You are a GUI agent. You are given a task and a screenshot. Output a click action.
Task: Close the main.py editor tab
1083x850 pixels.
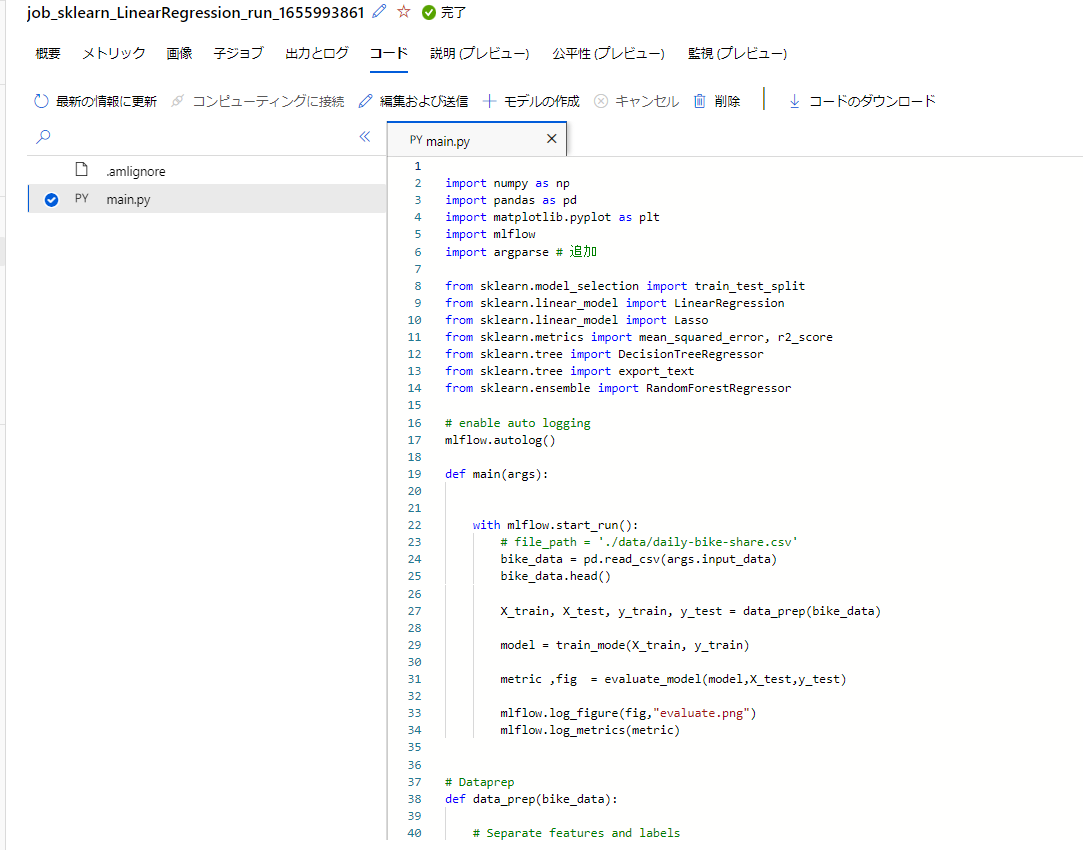551,139
